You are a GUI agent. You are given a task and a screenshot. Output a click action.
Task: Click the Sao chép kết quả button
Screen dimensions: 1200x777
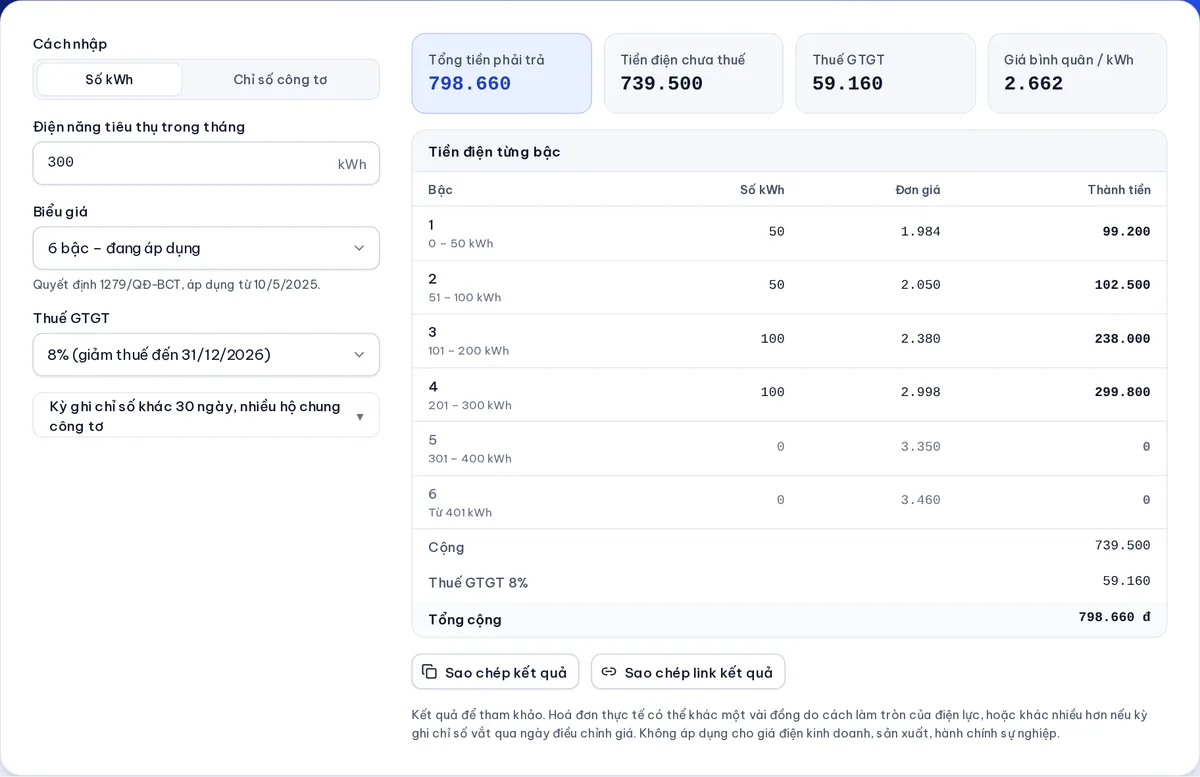click(x=495, y=672)
